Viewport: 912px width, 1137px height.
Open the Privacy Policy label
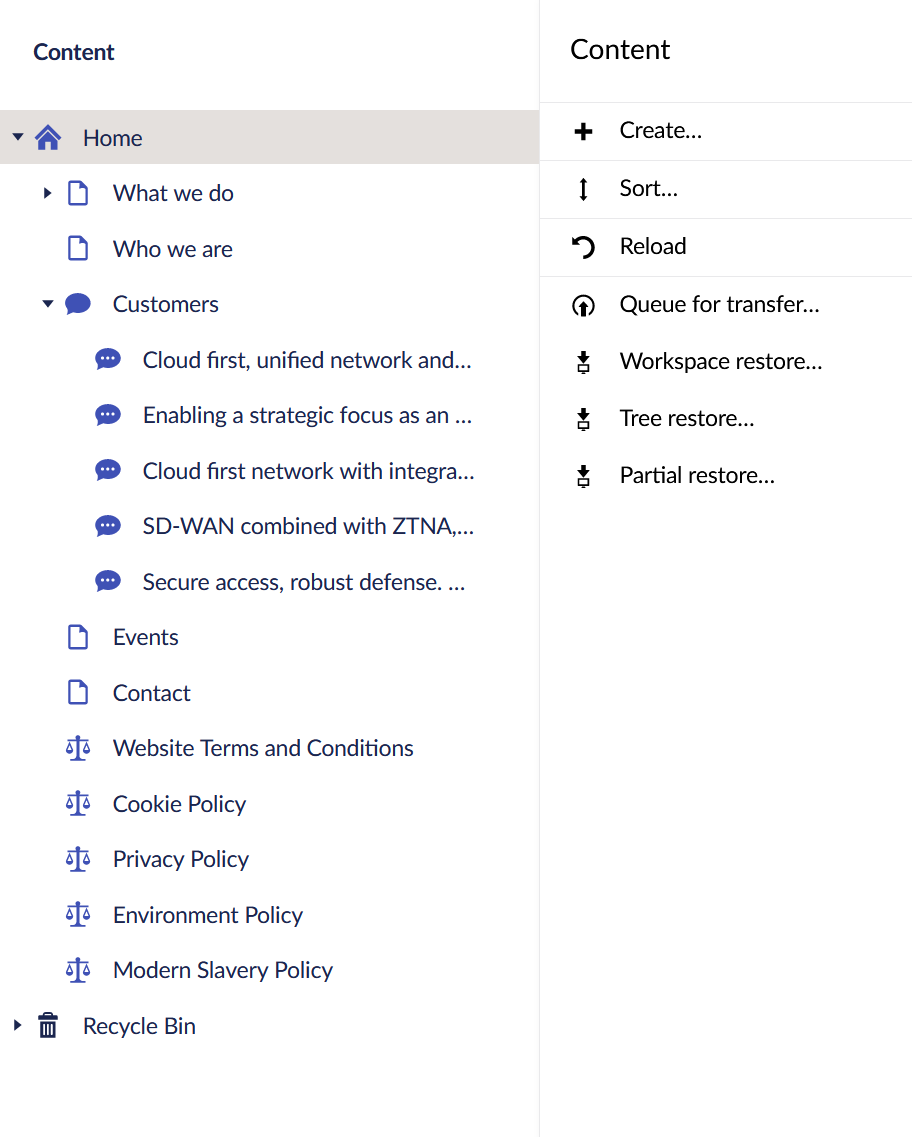click(x=181, y=859)
